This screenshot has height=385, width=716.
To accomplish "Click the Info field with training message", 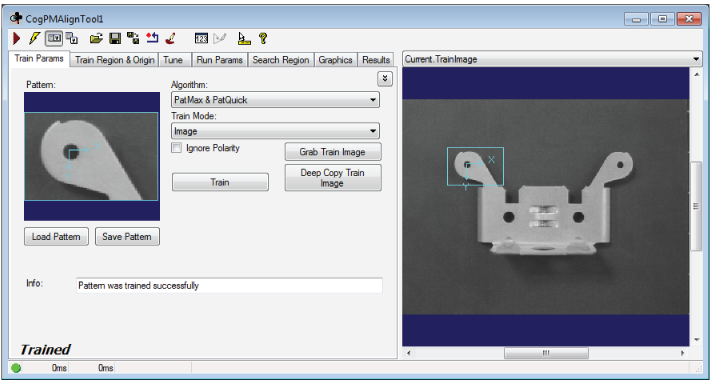I will (x=229, y=285).
